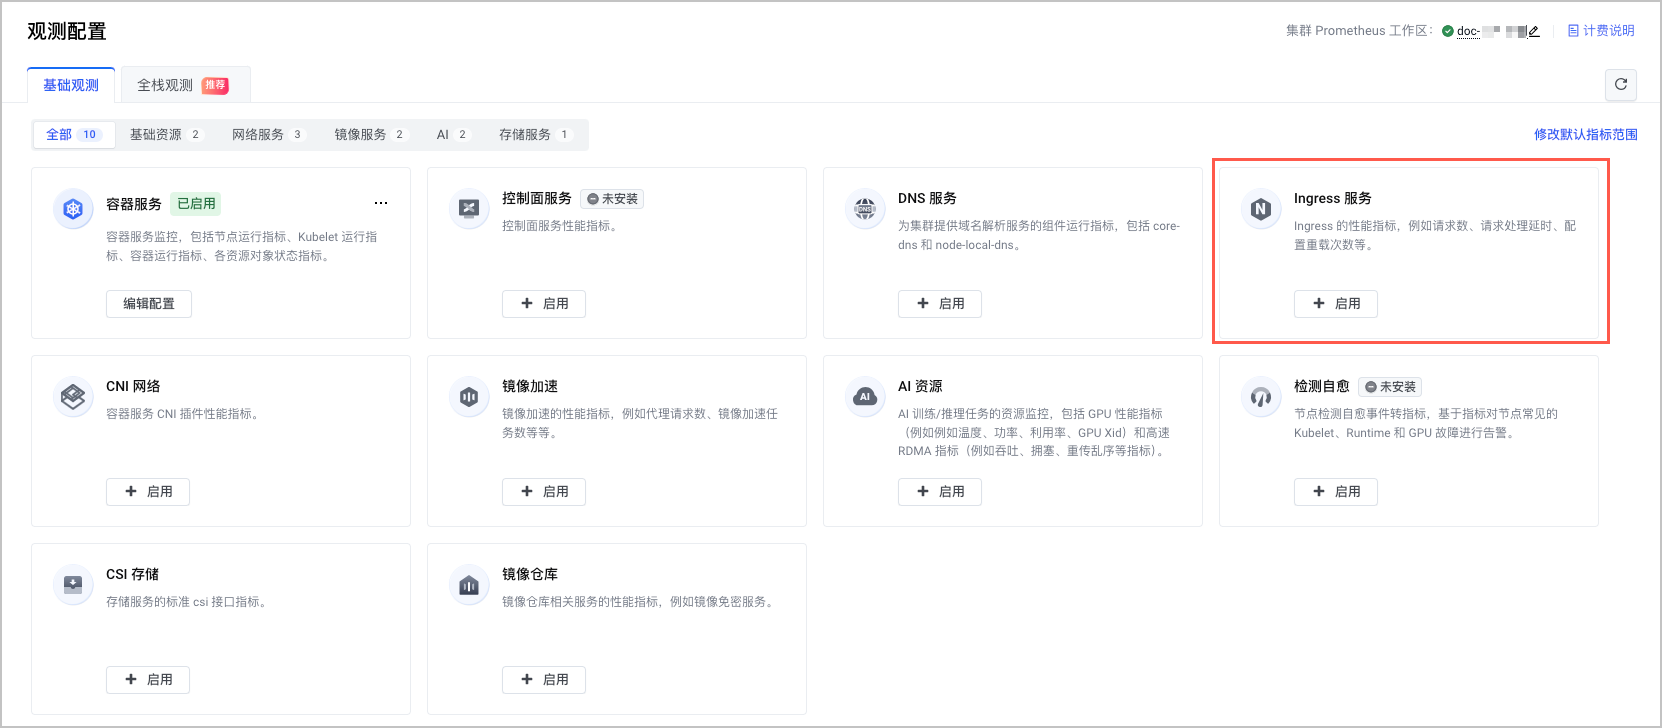Click the 已启用 status tag
This screenshot has height=728, width=1662.
click(196, 204)
